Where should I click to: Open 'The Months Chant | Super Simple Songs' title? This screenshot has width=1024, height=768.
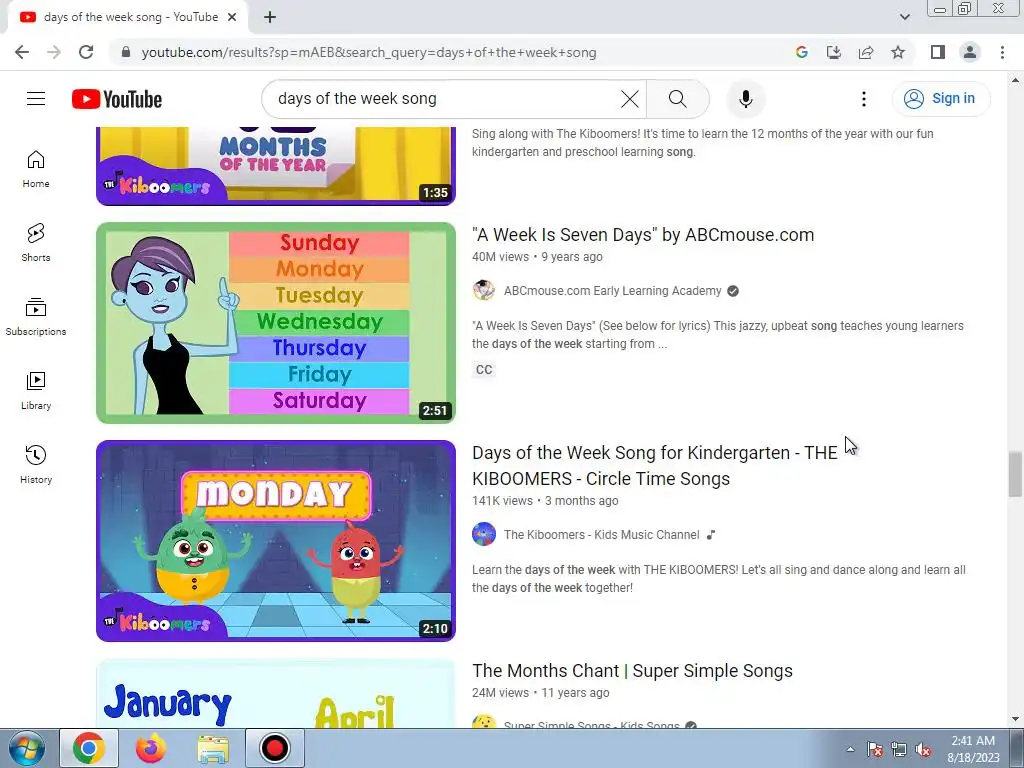tap(632, 671)
